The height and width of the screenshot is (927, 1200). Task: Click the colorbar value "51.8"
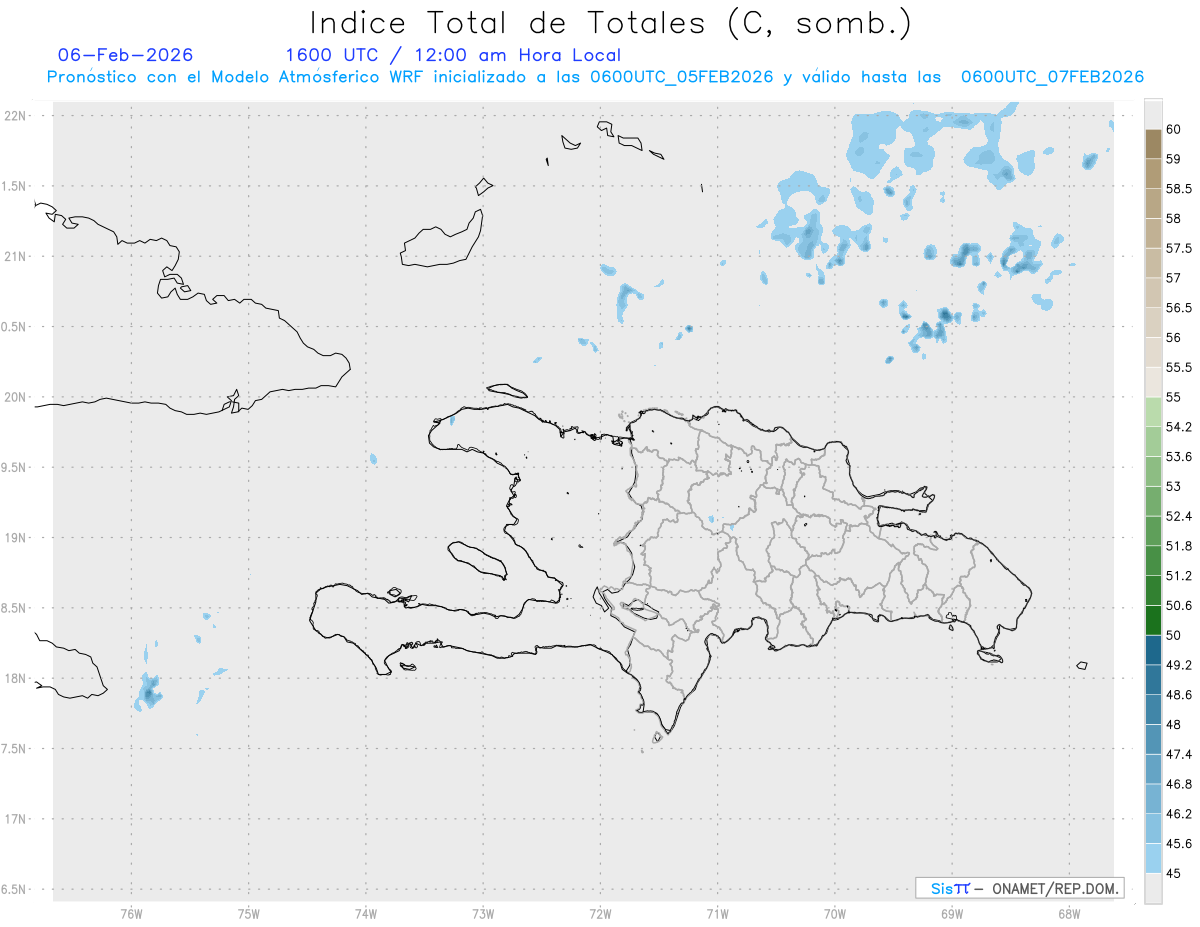(x=1179, y=546)
